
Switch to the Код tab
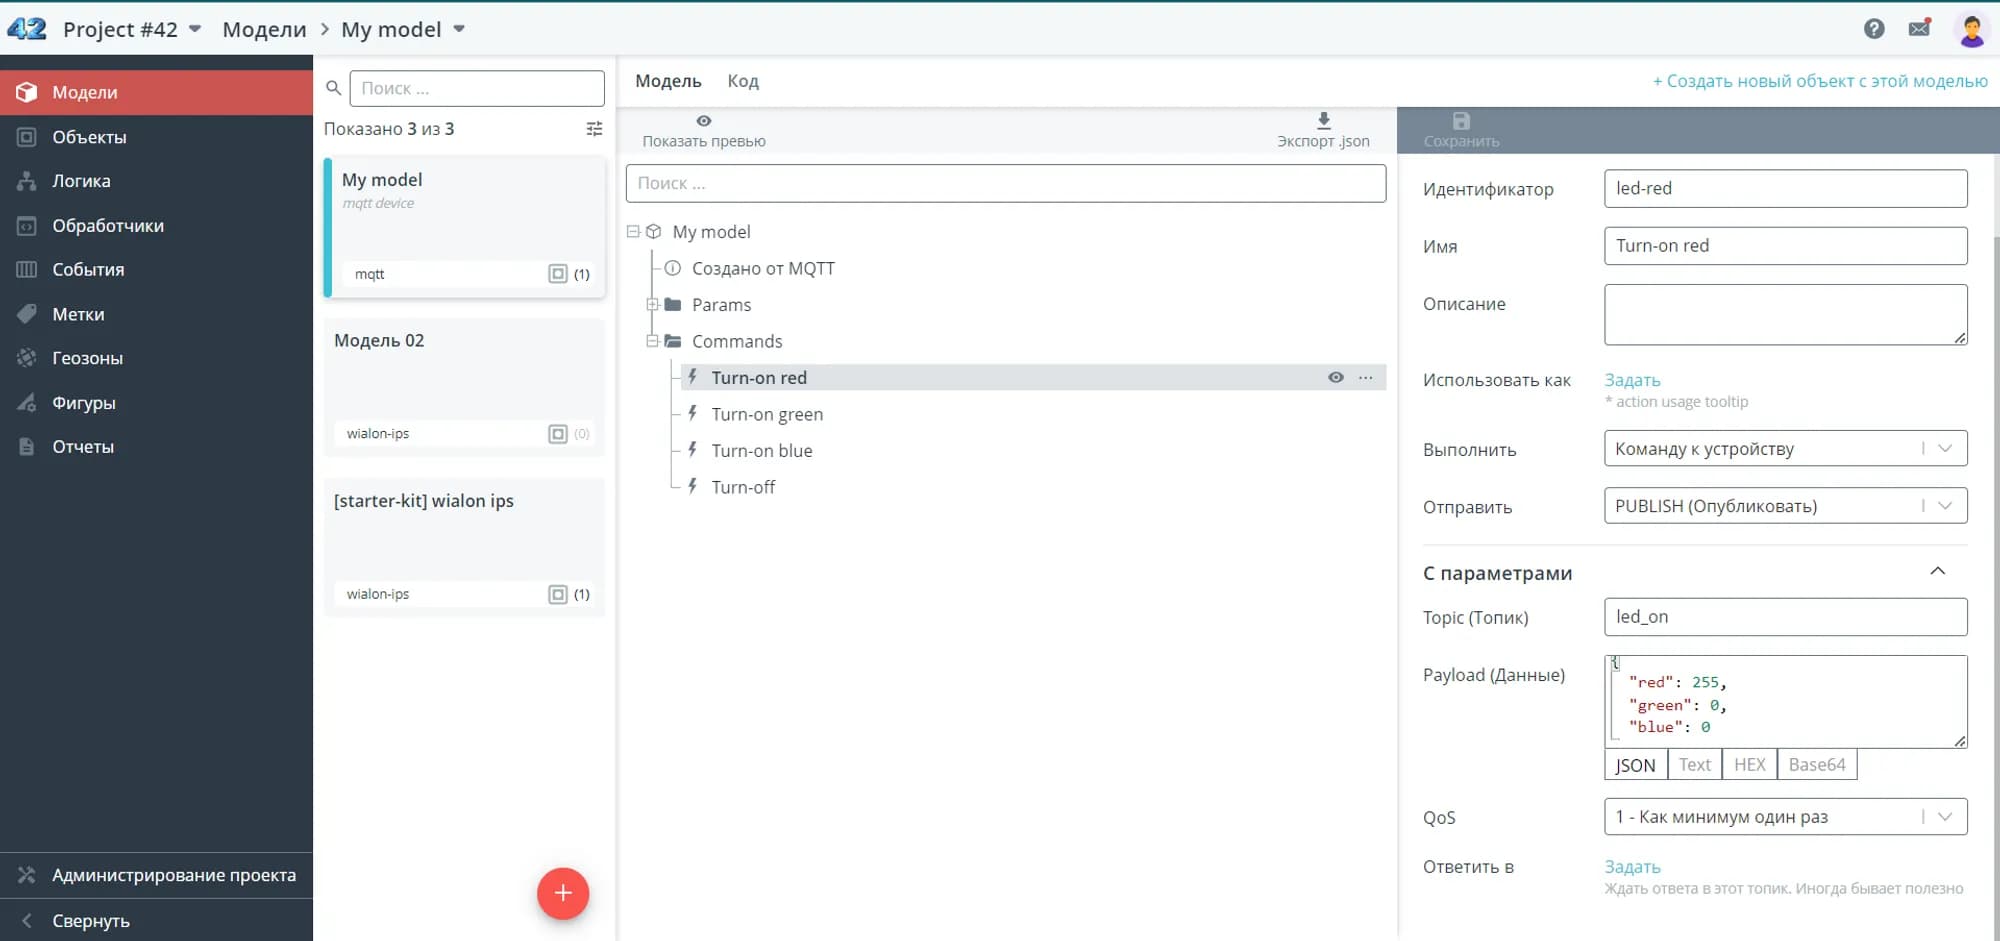742,81
